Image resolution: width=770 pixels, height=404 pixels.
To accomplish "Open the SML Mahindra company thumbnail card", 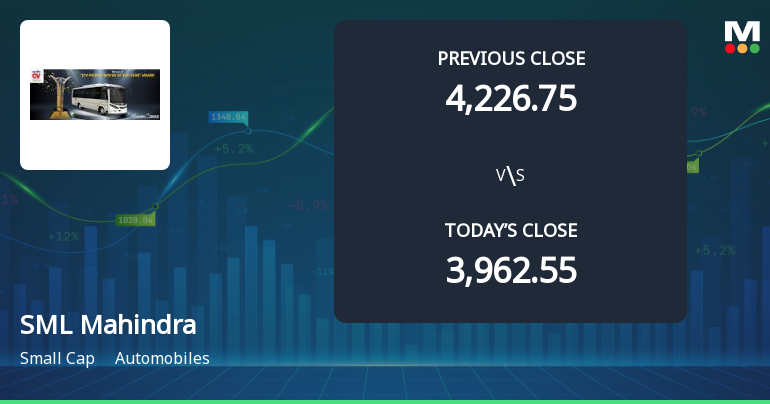I will [95, 95].
